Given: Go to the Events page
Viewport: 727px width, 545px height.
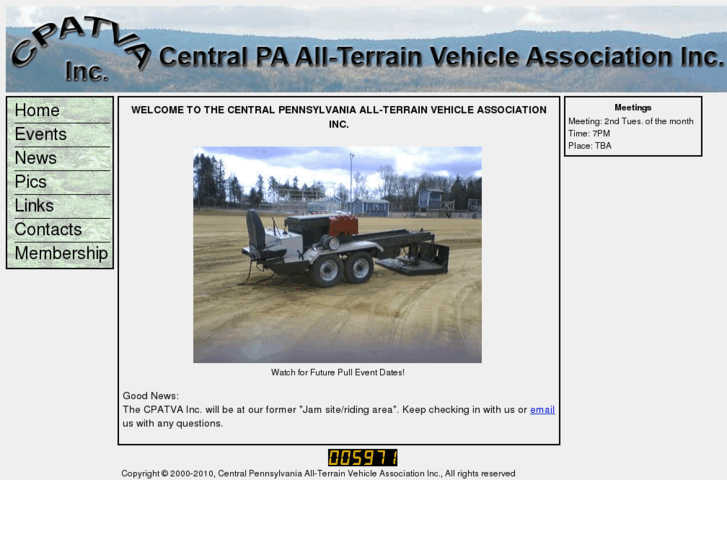Looking at the screenshot, I should pyautogui.click(x=41, y=134).
